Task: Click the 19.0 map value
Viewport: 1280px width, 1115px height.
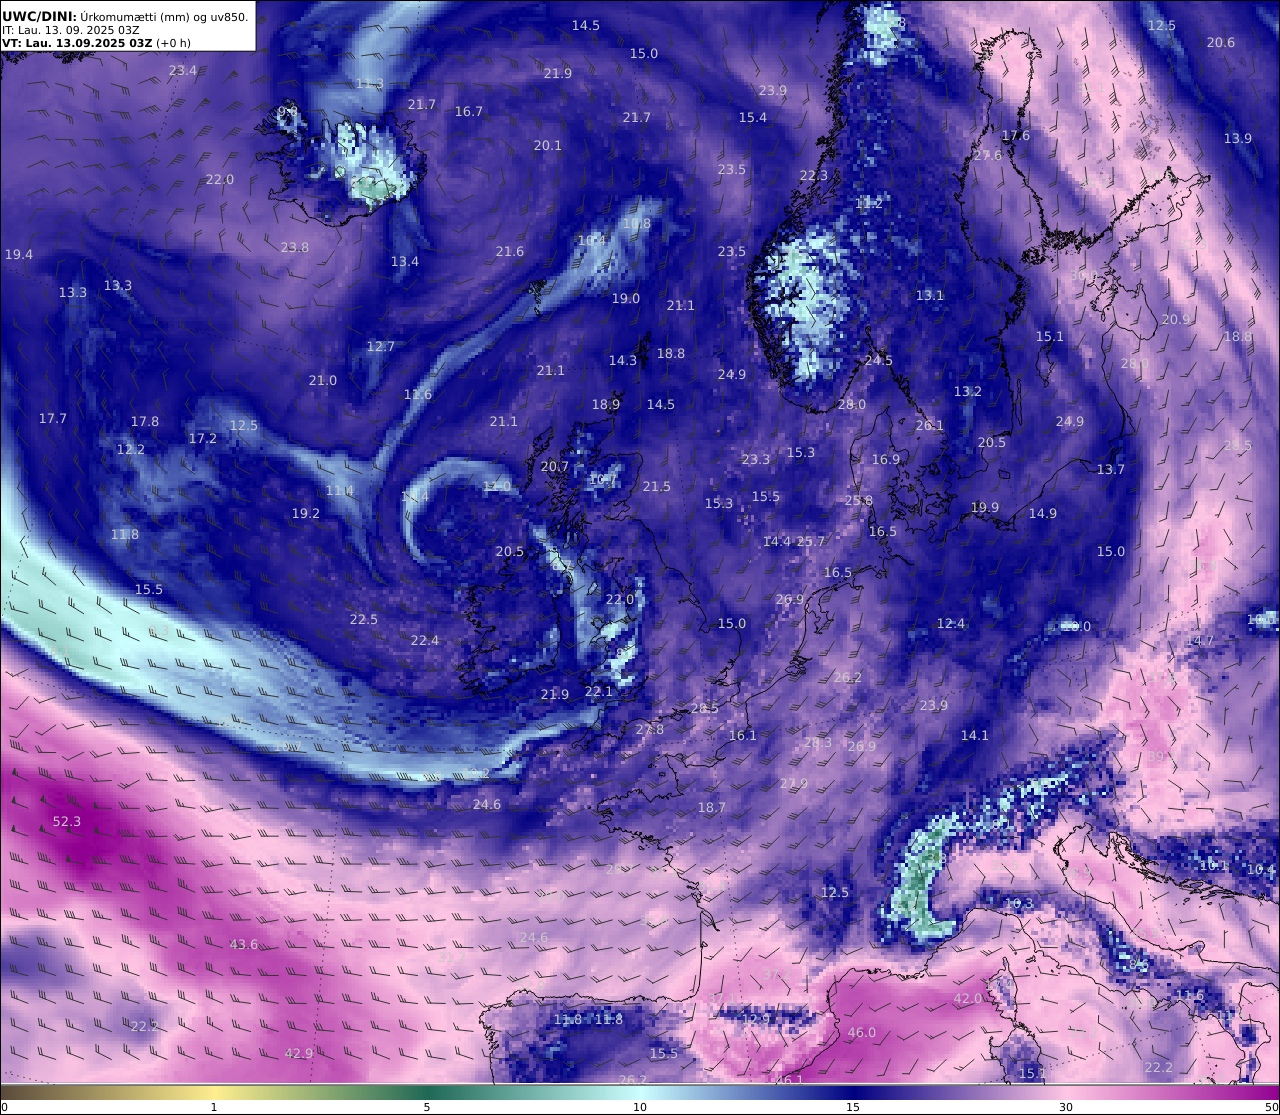Action: pyautogui.click(x=626, y=298)
